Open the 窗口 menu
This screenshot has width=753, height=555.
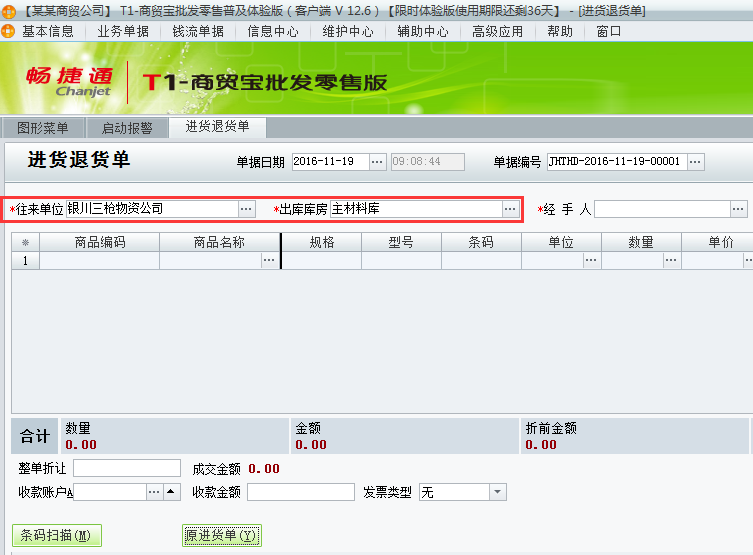(609, 32)
